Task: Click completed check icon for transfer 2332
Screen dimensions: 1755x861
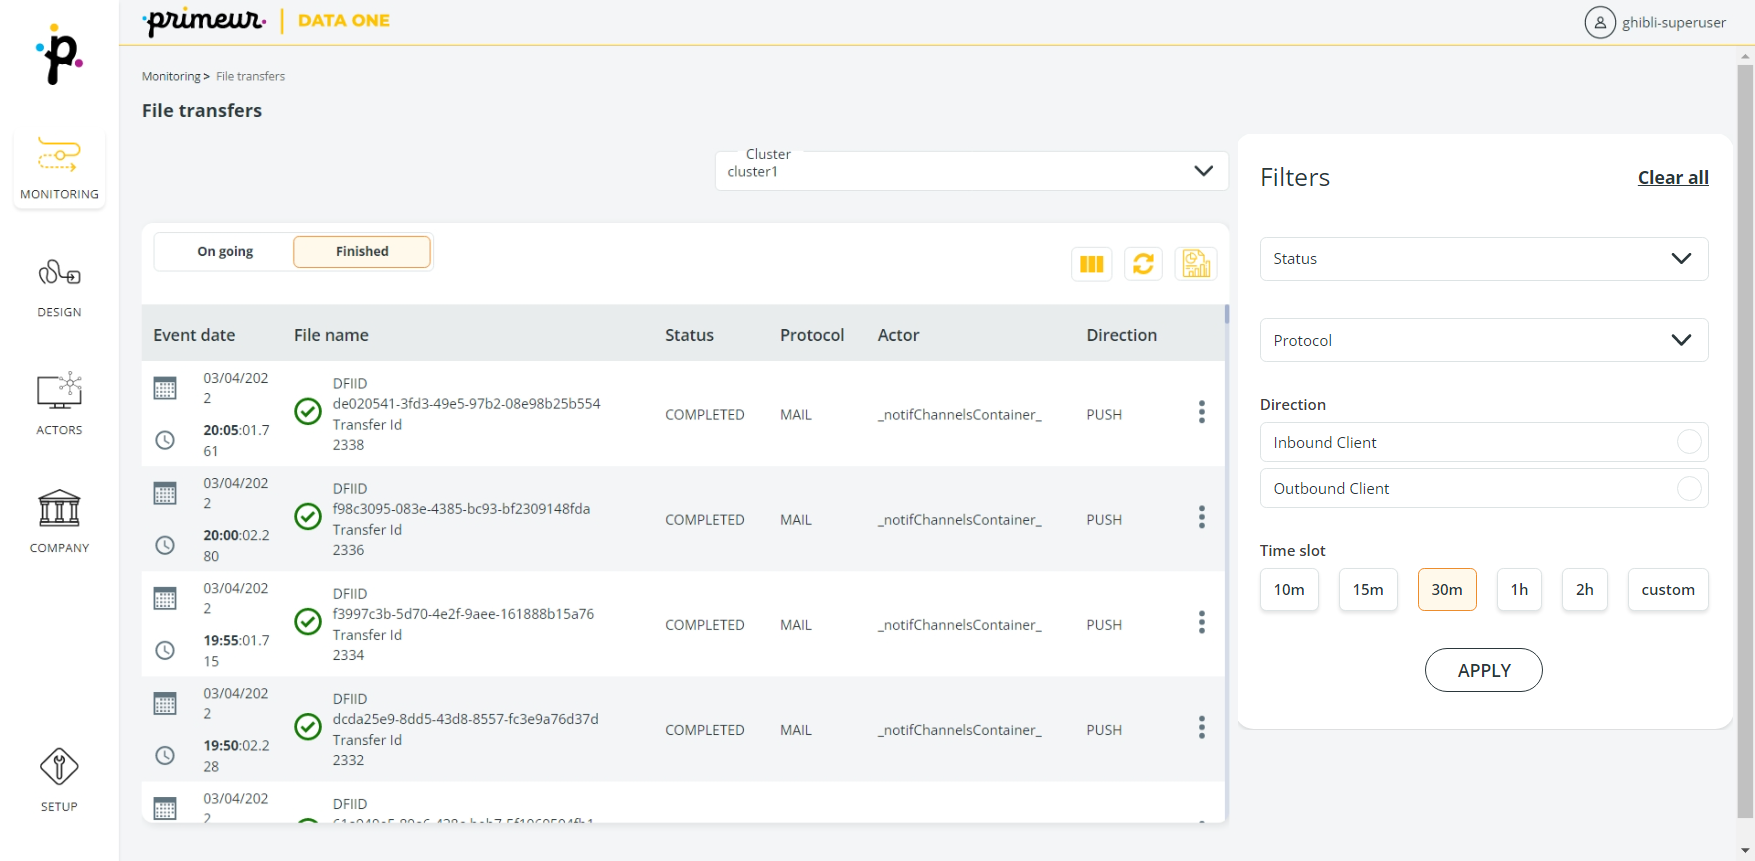Action: tap(308, 726)
